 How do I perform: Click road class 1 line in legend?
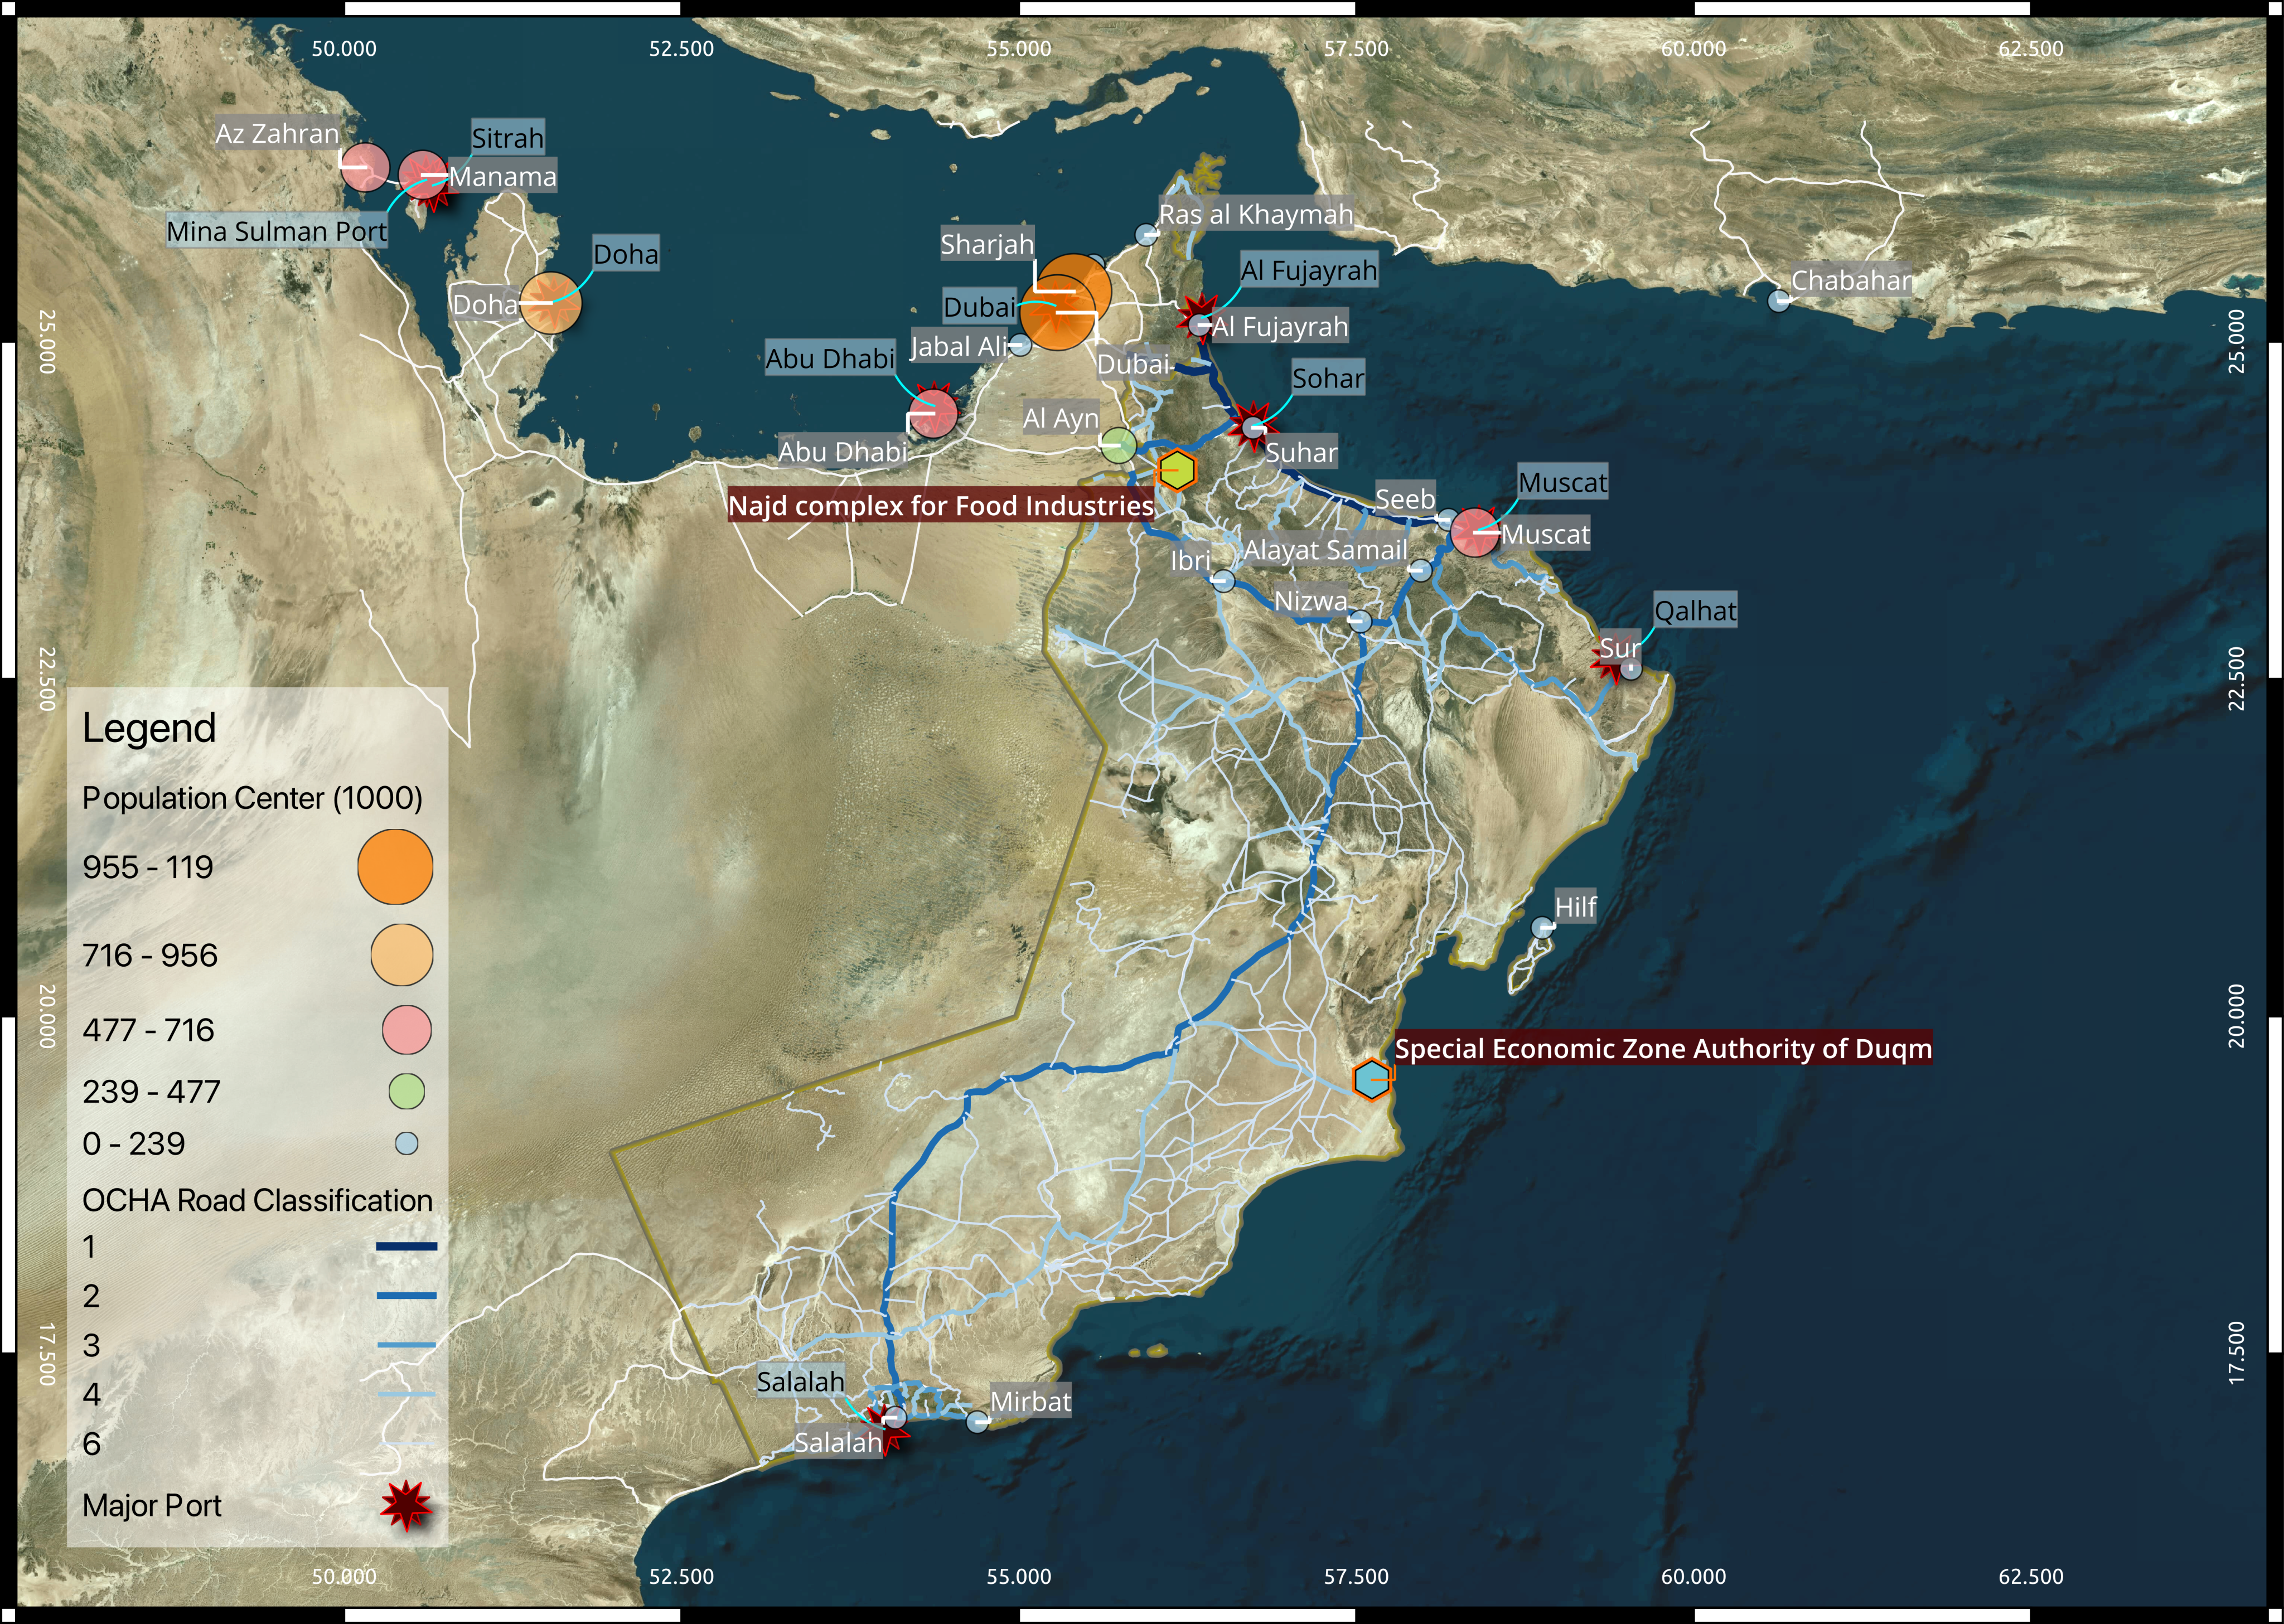click(x=406, y=1246)
